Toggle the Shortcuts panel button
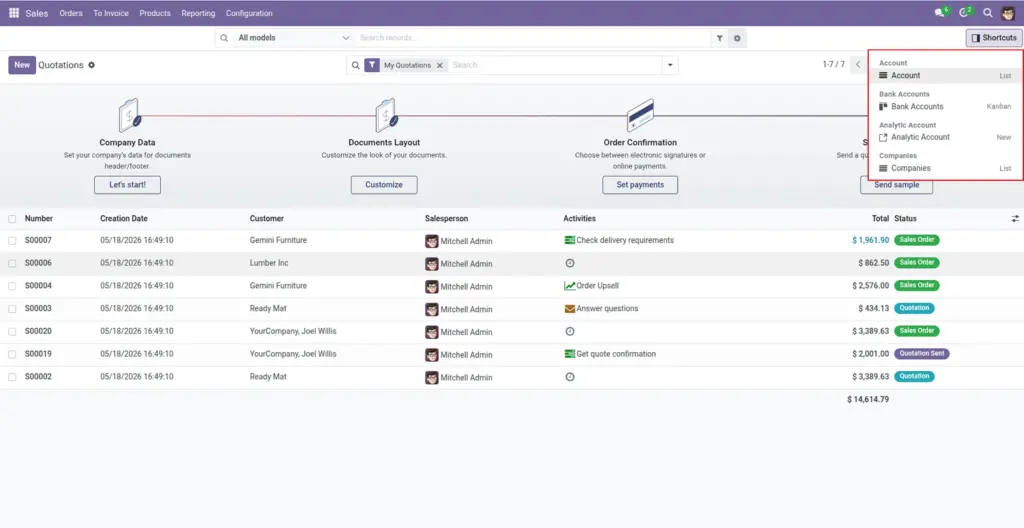Image resolution: width=1024 pixels, height=528 pixels. click(x=994, y=38)
